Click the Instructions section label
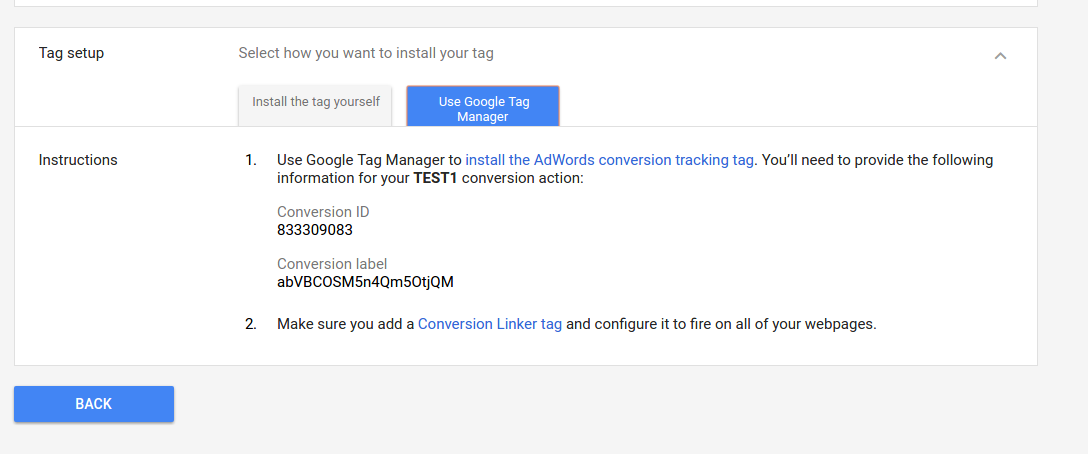The height and width of the screenshot is (454, 1088). click(x=78, y=160)
